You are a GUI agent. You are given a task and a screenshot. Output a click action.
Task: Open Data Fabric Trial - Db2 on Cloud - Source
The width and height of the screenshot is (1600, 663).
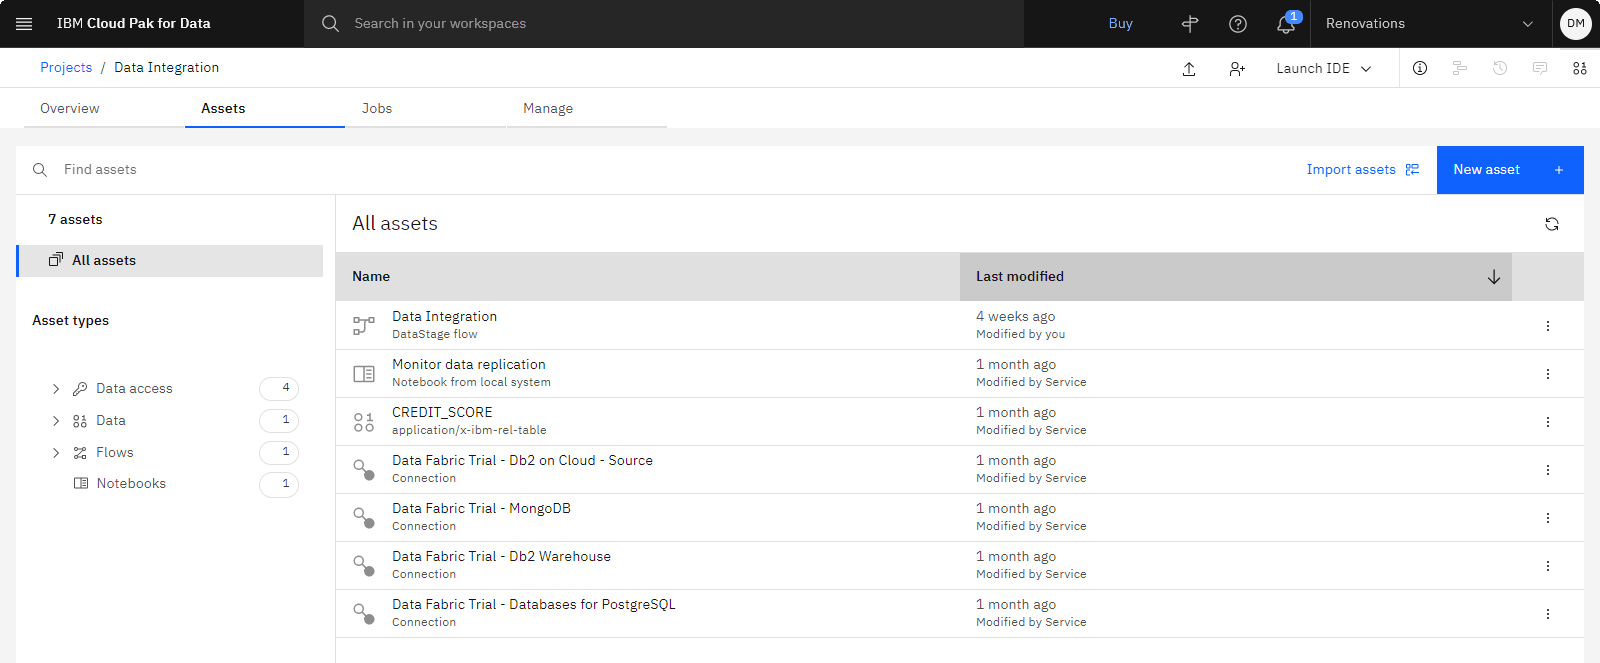tap(522, 461)
